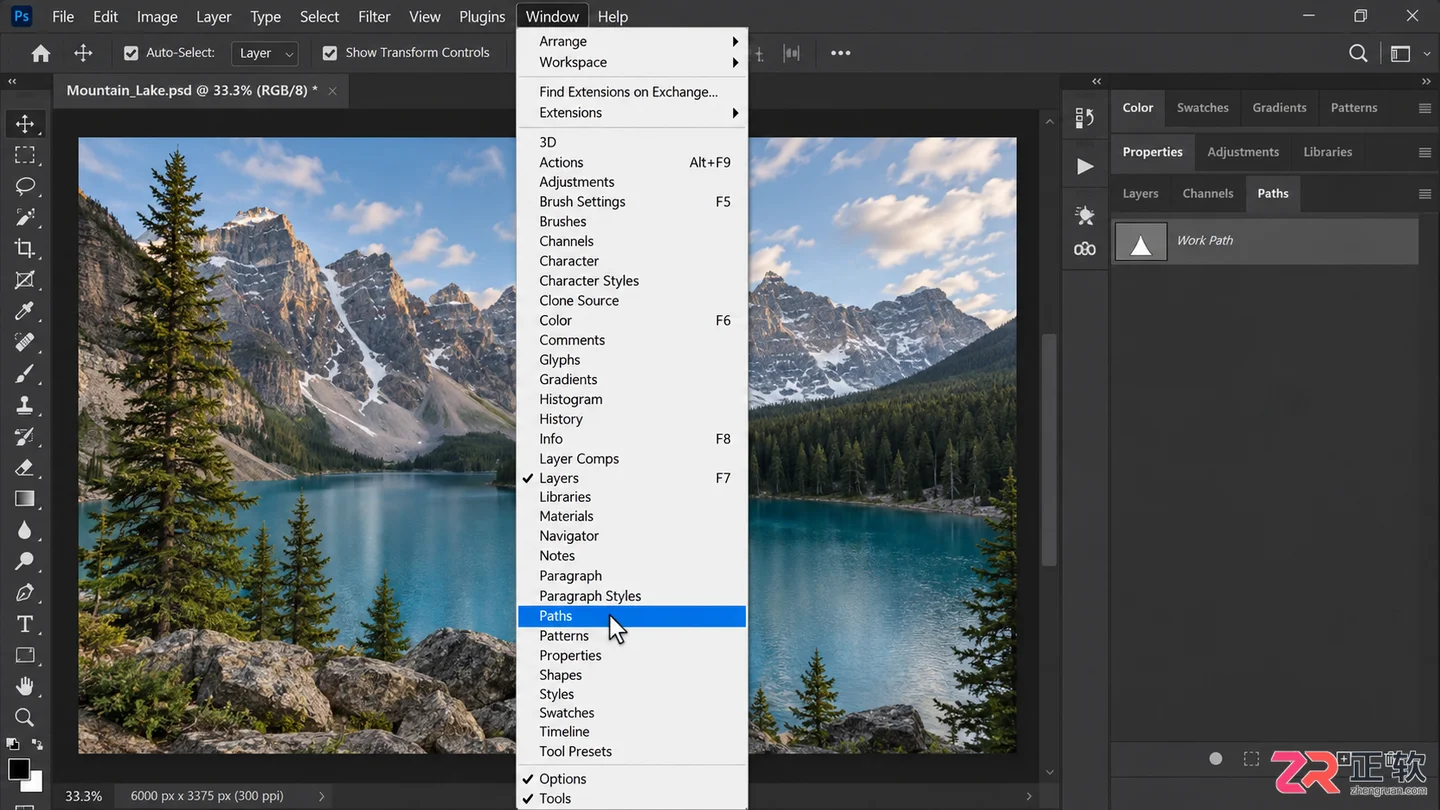The width and height of the screenshot is (1440, 810).
Task: Open the History panel icon
Action: (1085, 118)
